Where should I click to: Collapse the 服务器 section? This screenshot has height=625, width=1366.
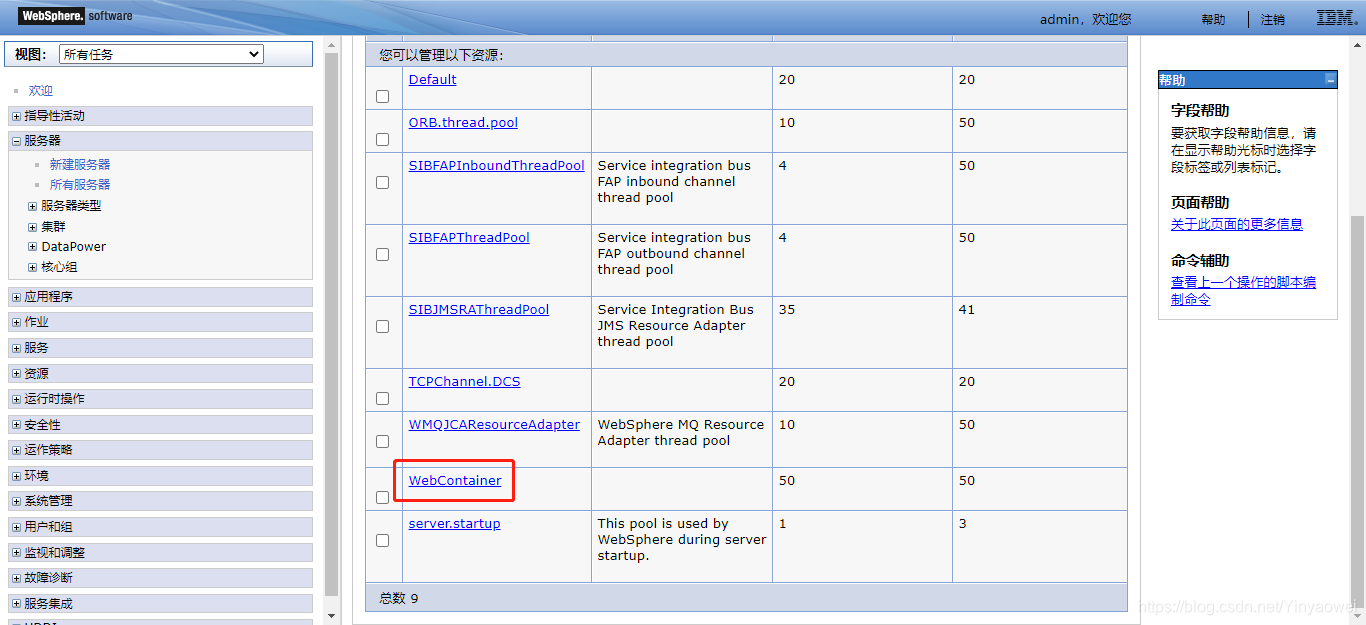(16, 141)
